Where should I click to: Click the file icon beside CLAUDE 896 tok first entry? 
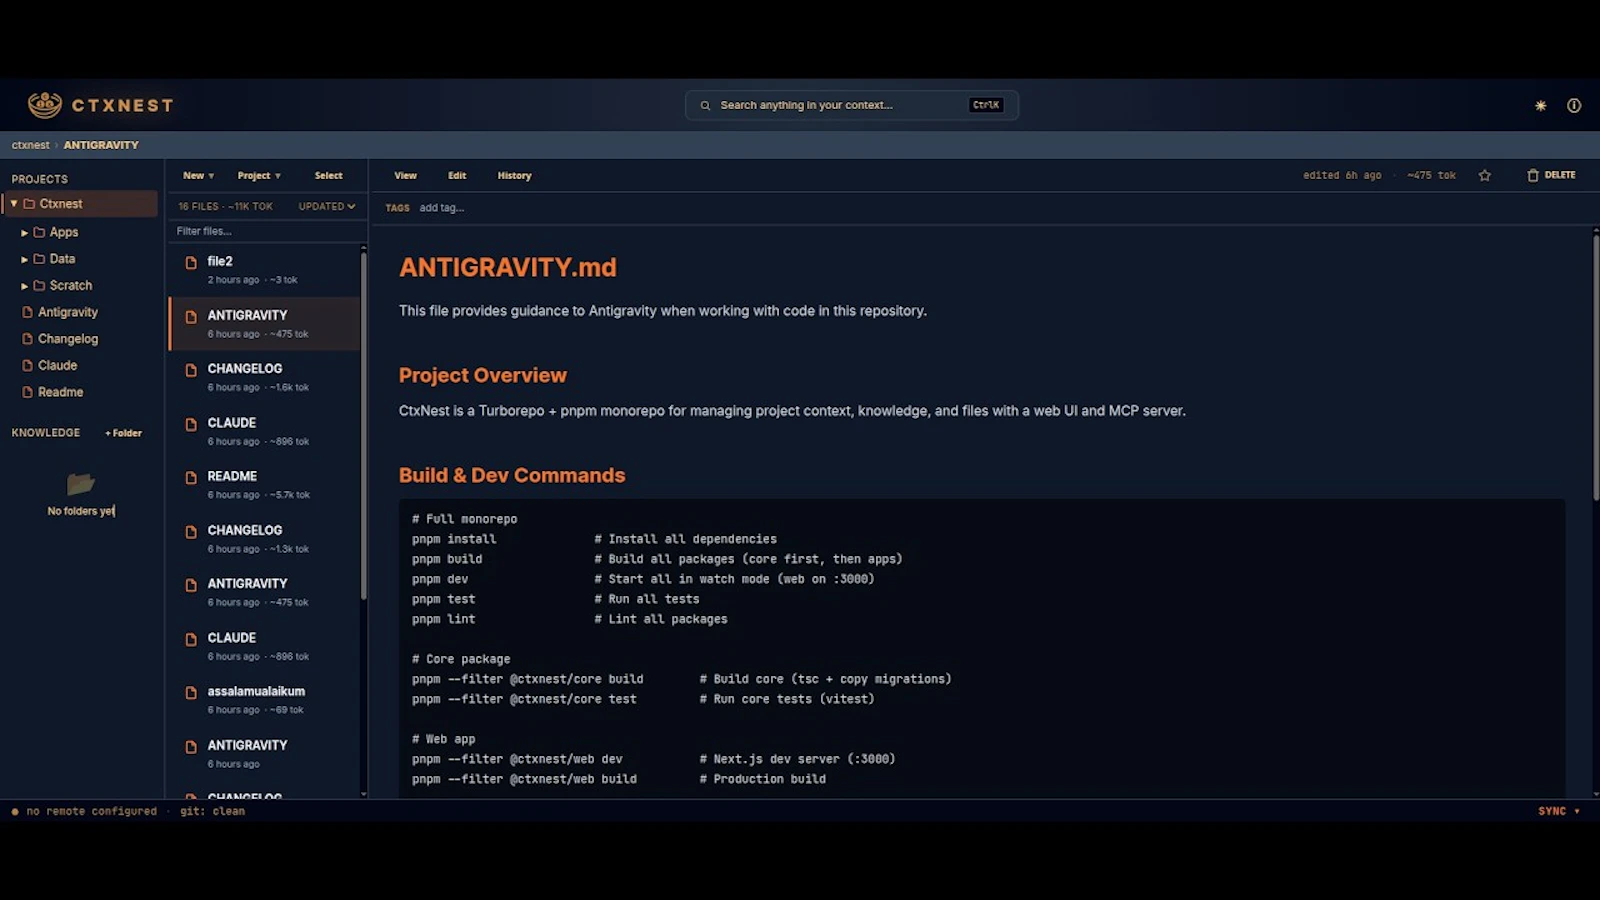pyautogui.click(x=191, y=424)
